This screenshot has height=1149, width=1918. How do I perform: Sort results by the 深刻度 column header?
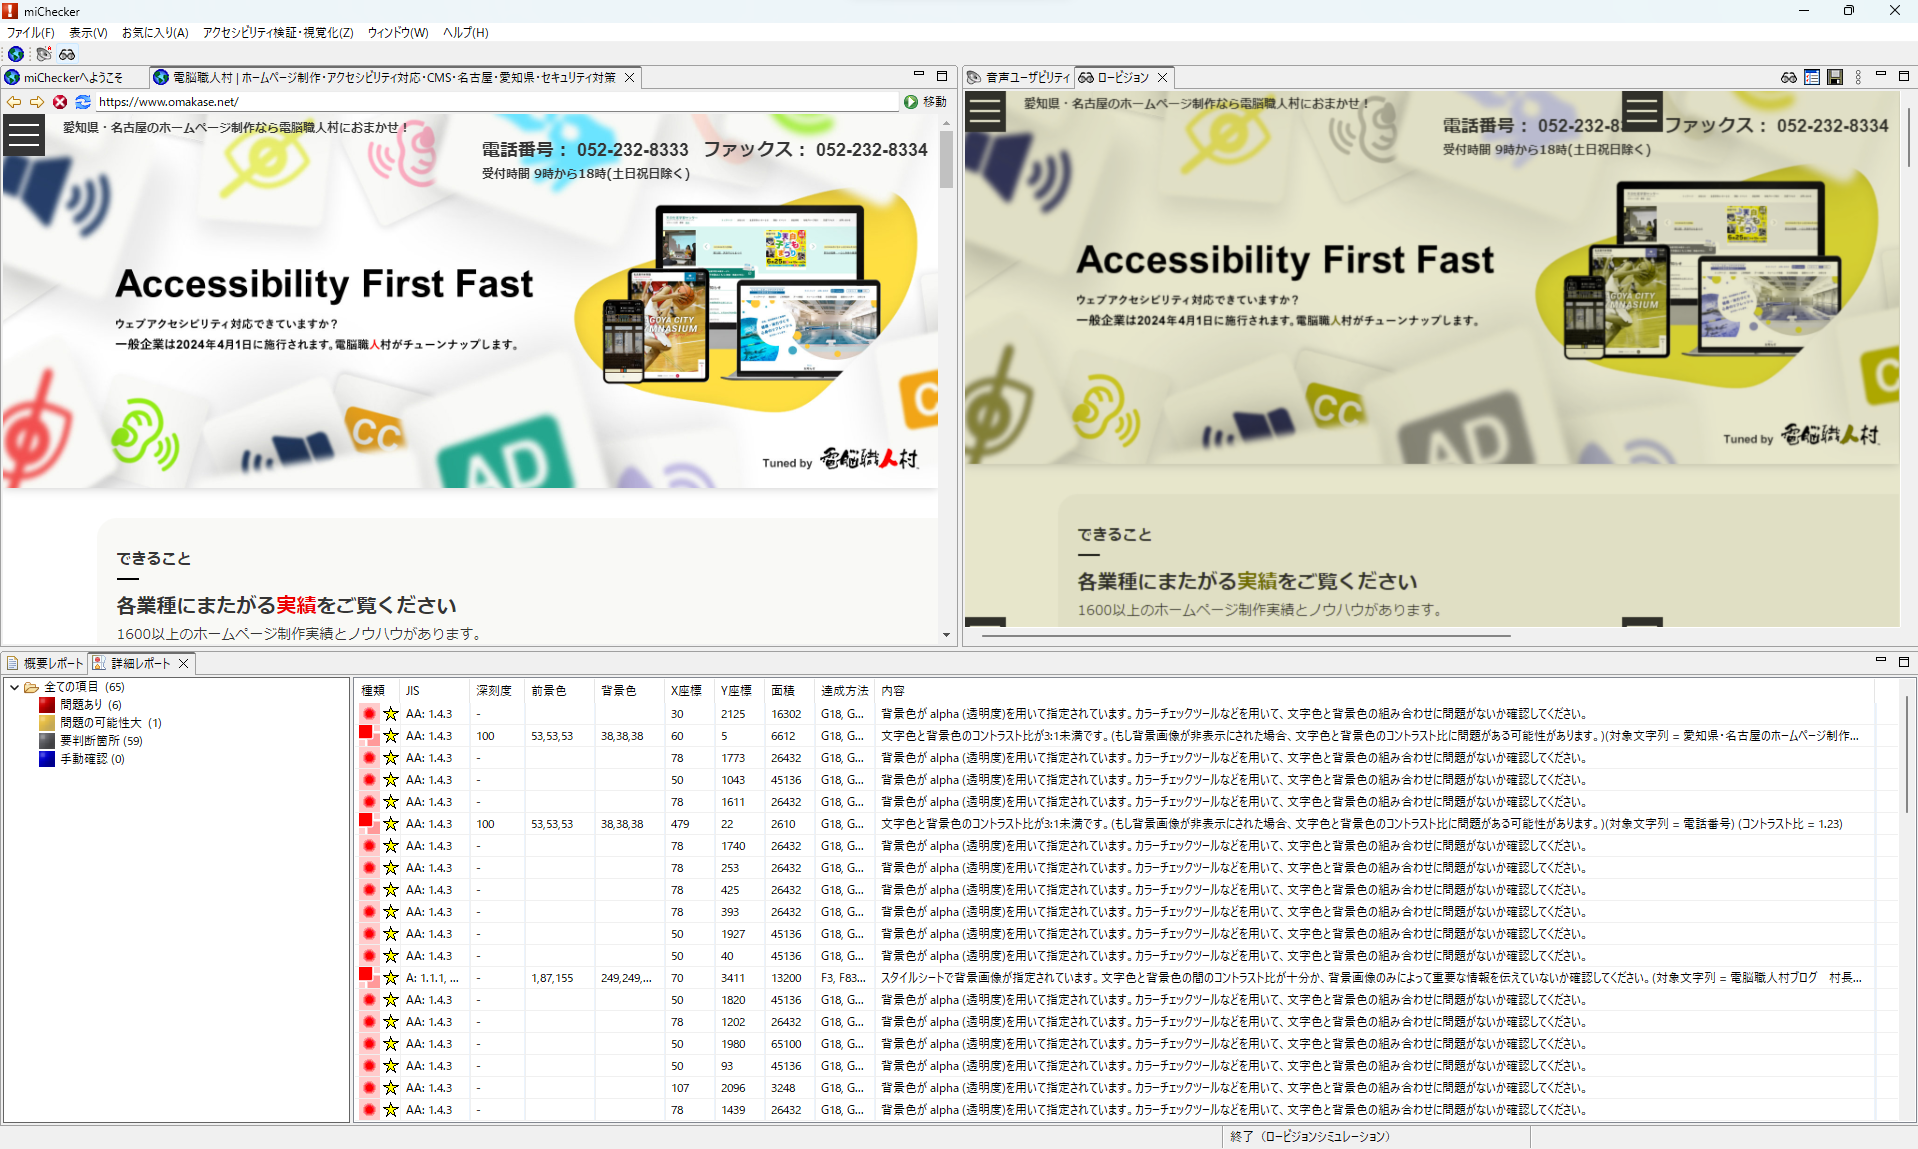point(494,691)
